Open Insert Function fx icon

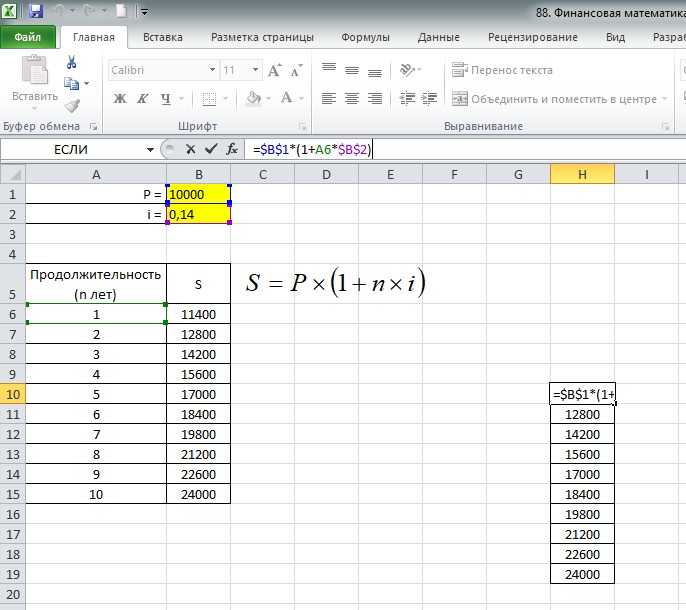click(x=232, y=149)
